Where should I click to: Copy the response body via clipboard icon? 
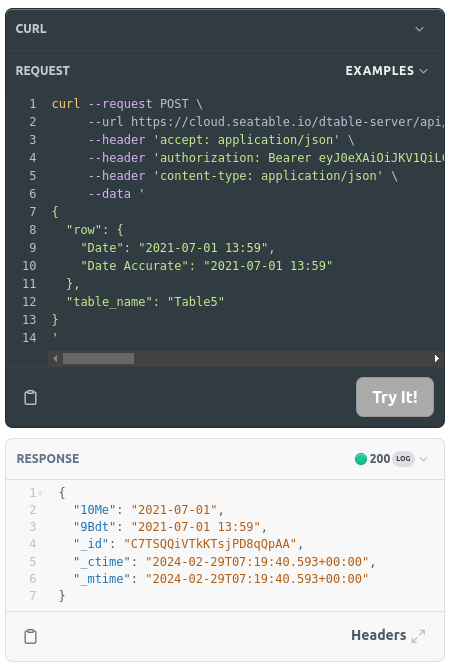click(x=30, y=636)
